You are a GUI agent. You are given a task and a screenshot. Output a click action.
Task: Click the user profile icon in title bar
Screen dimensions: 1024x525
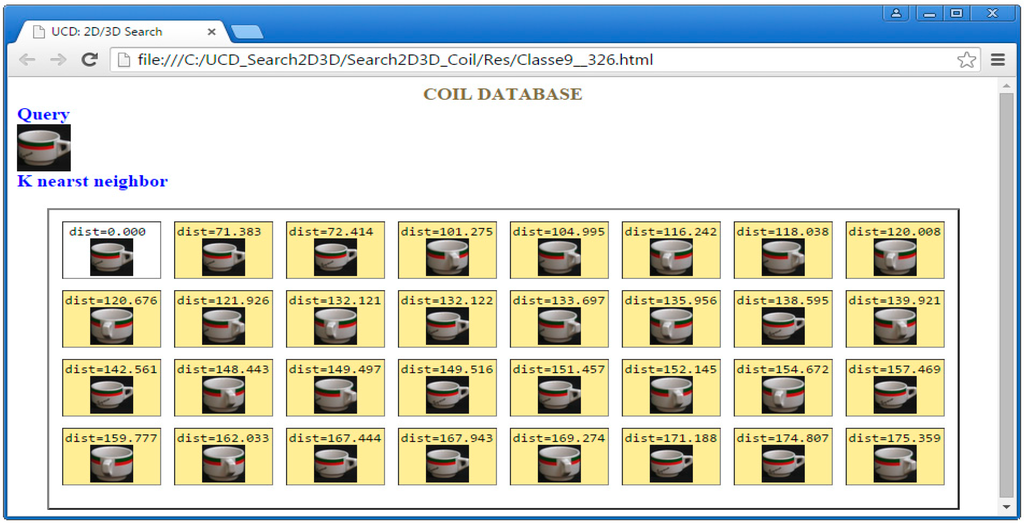[896, 13]
